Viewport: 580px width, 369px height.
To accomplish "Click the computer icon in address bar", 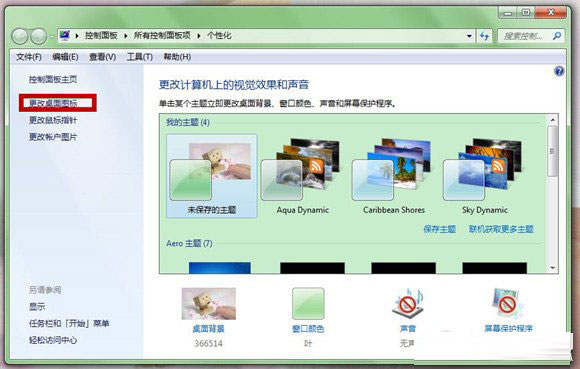I will (65, 35).
